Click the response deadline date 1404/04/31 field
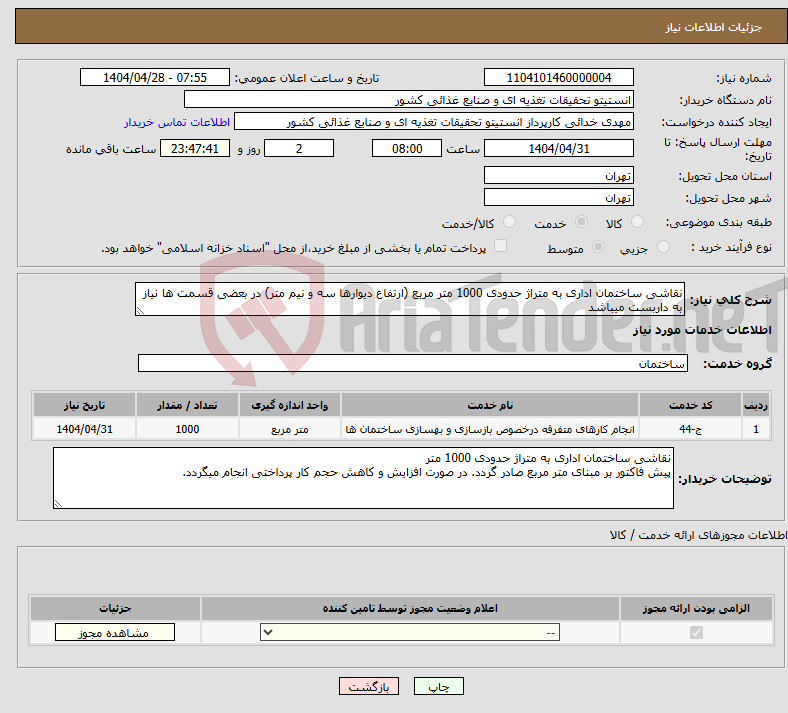Image resolution: width=788 pixels, height=713 pixels. point(558,148)
